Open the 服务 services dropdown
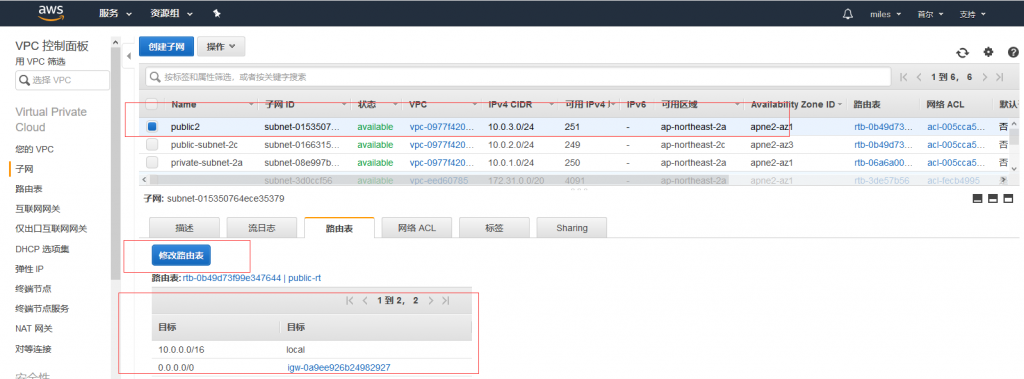 tap(116, 14)
